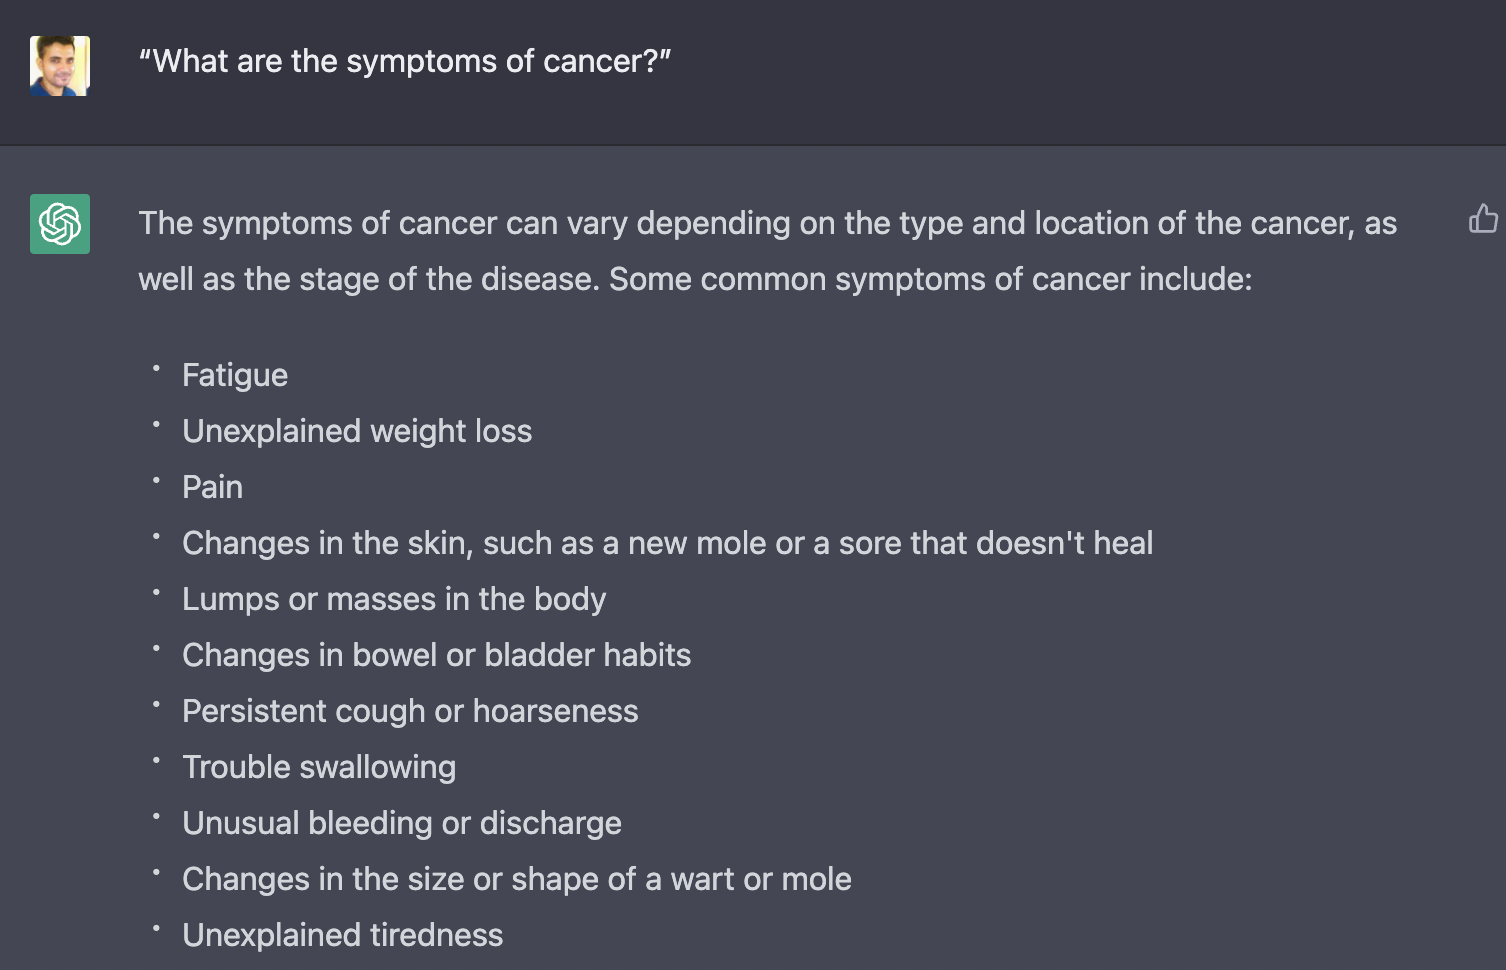The image size is (1506, 970).
Task: Click the "Changes in the skin" list item
Action: tap(667, 543)
